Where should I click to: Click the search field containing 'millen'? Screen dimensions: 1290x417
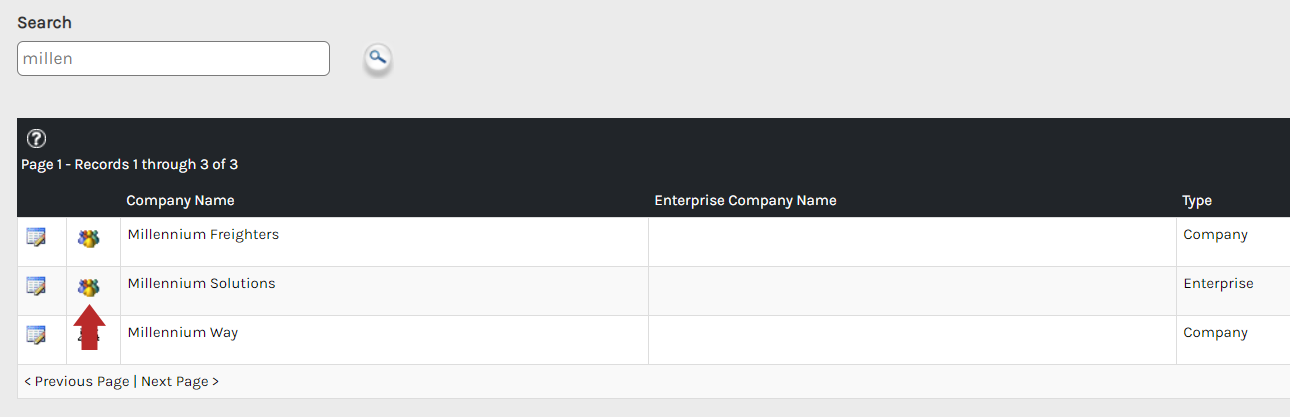click(173, 58)
